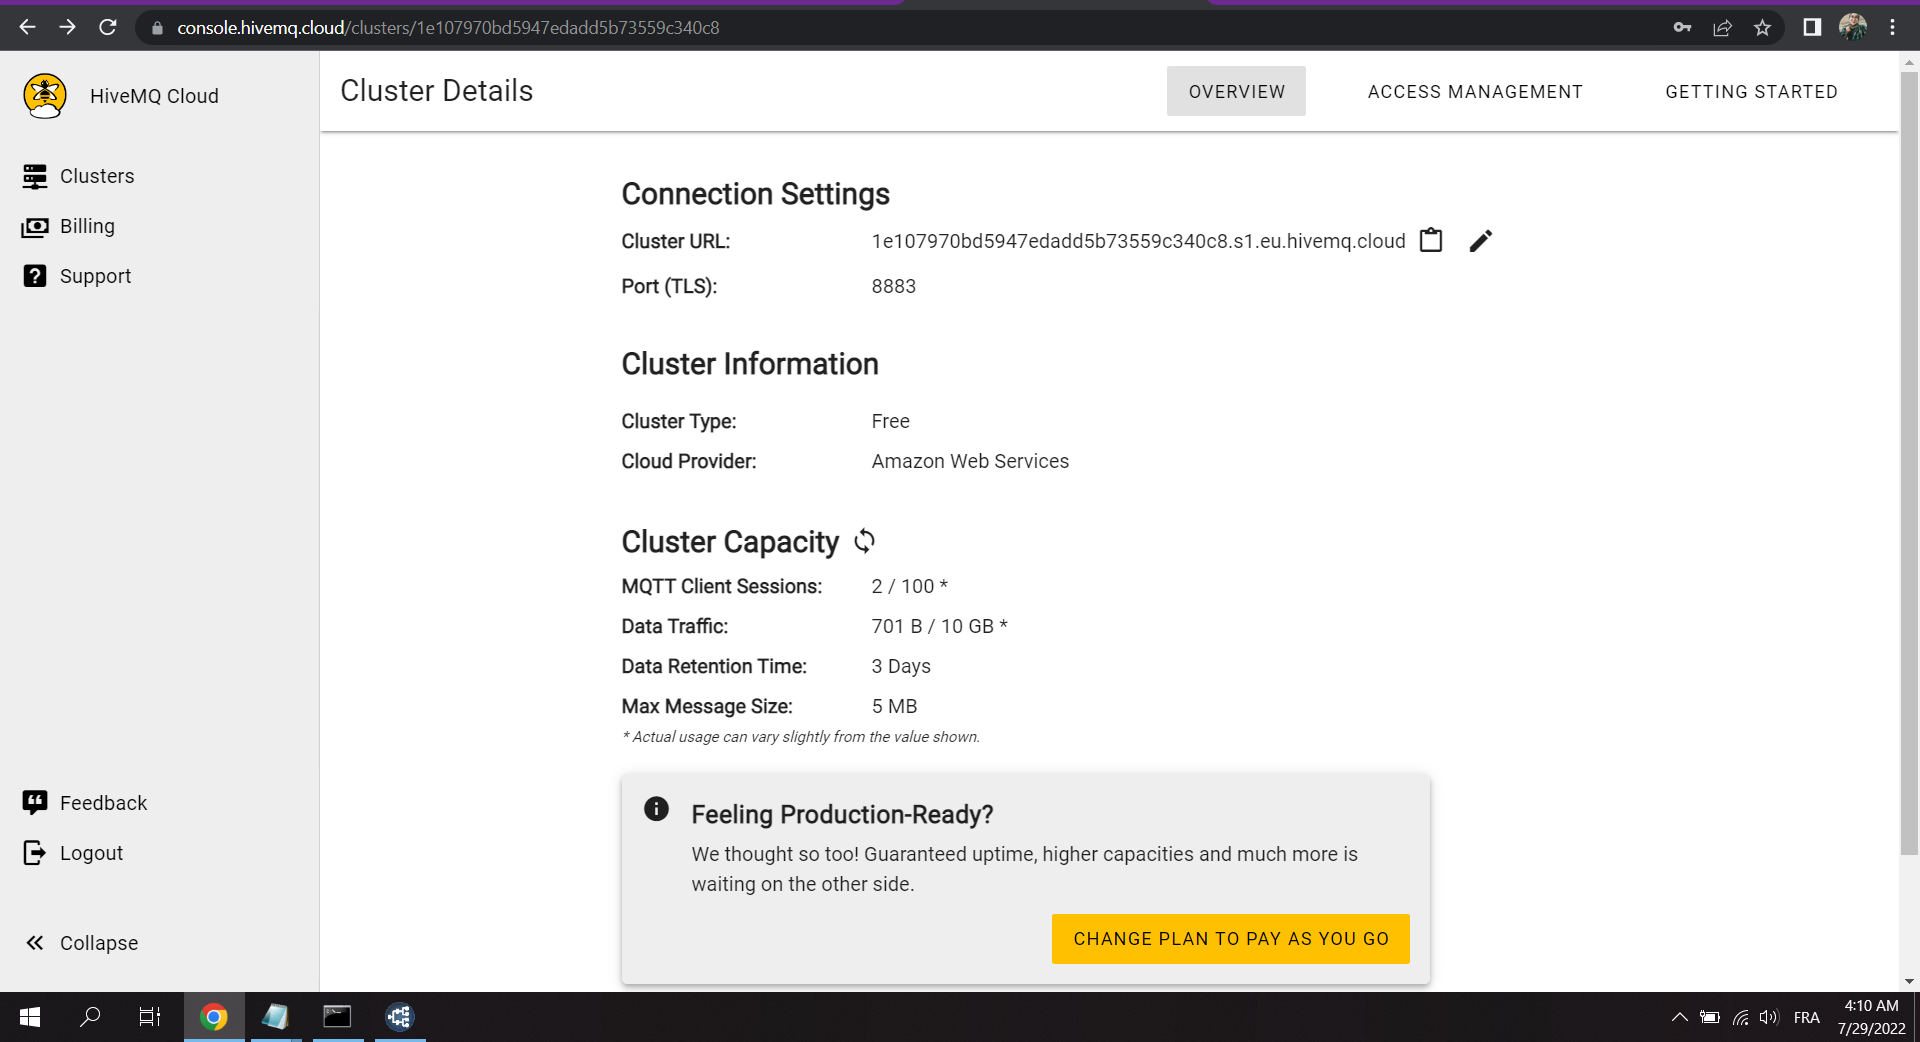Collapse the sidebar with Collapse label
Image resolution: width=1920 pixels, height=1042 pixels.
coord(99,943)
